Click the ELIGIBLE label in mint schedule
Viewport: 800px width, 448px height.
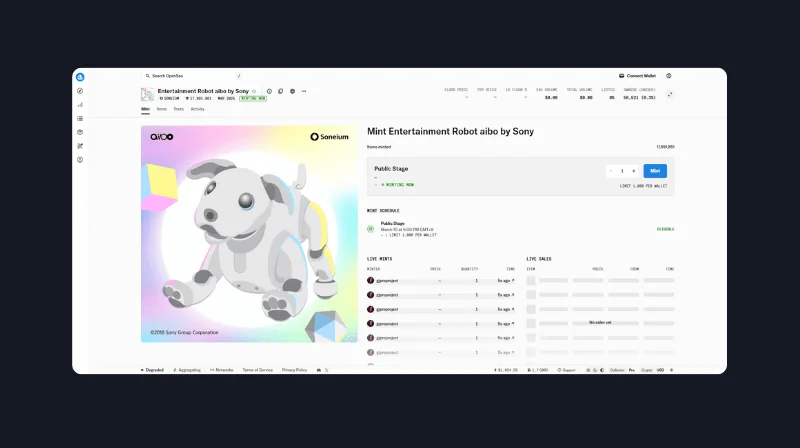coord(665,229)
